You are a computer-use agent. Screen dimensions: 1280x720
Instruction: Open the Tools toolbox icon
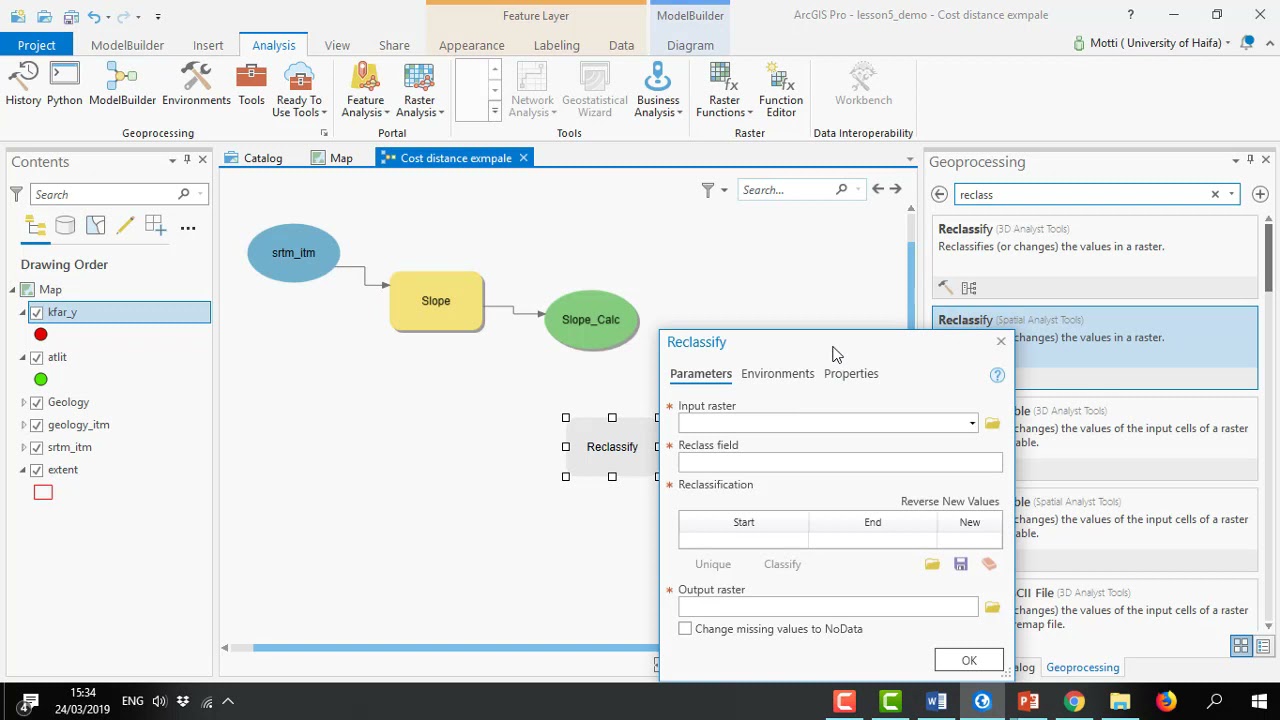tap(251, 84)
